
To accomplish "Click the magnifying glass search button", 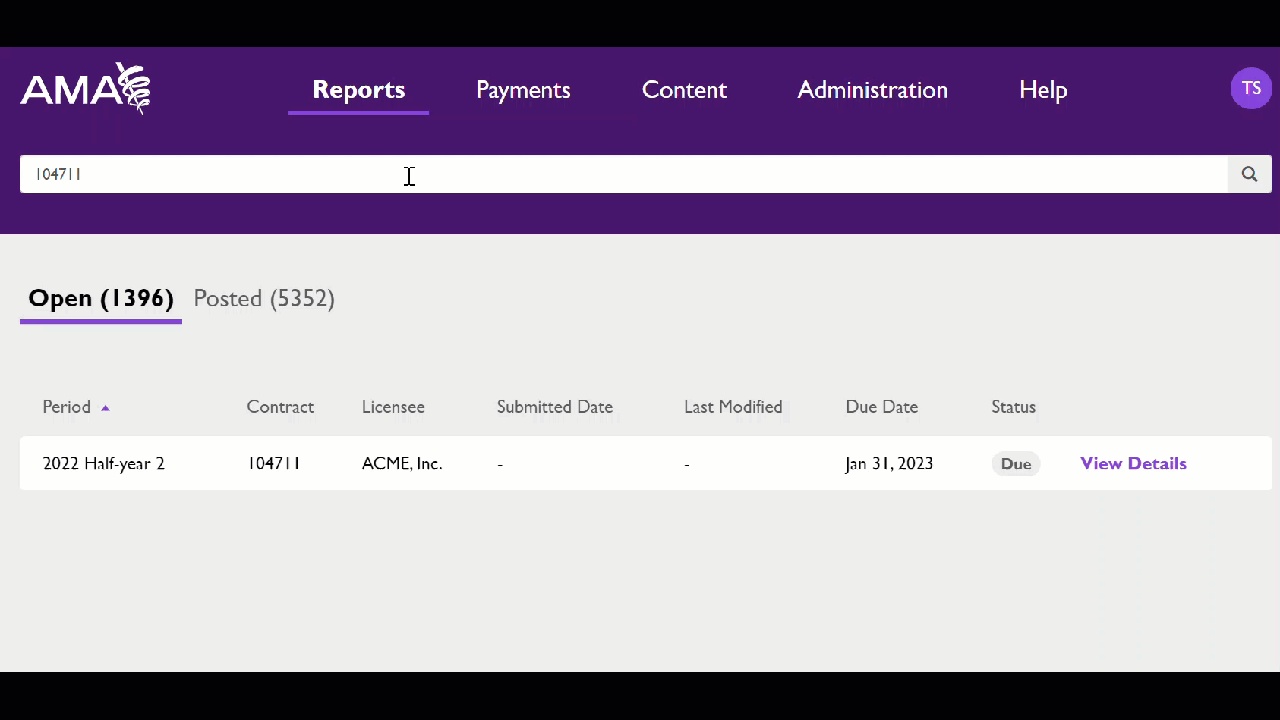I will 1249,174.
